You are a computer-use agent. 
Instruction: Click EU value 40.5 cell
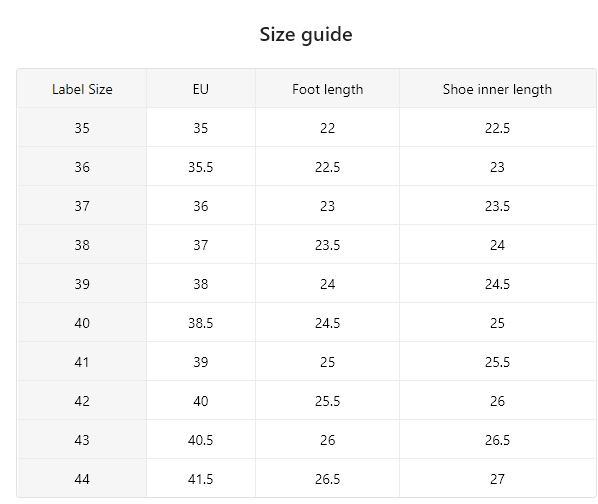click(x=201, y=440)
